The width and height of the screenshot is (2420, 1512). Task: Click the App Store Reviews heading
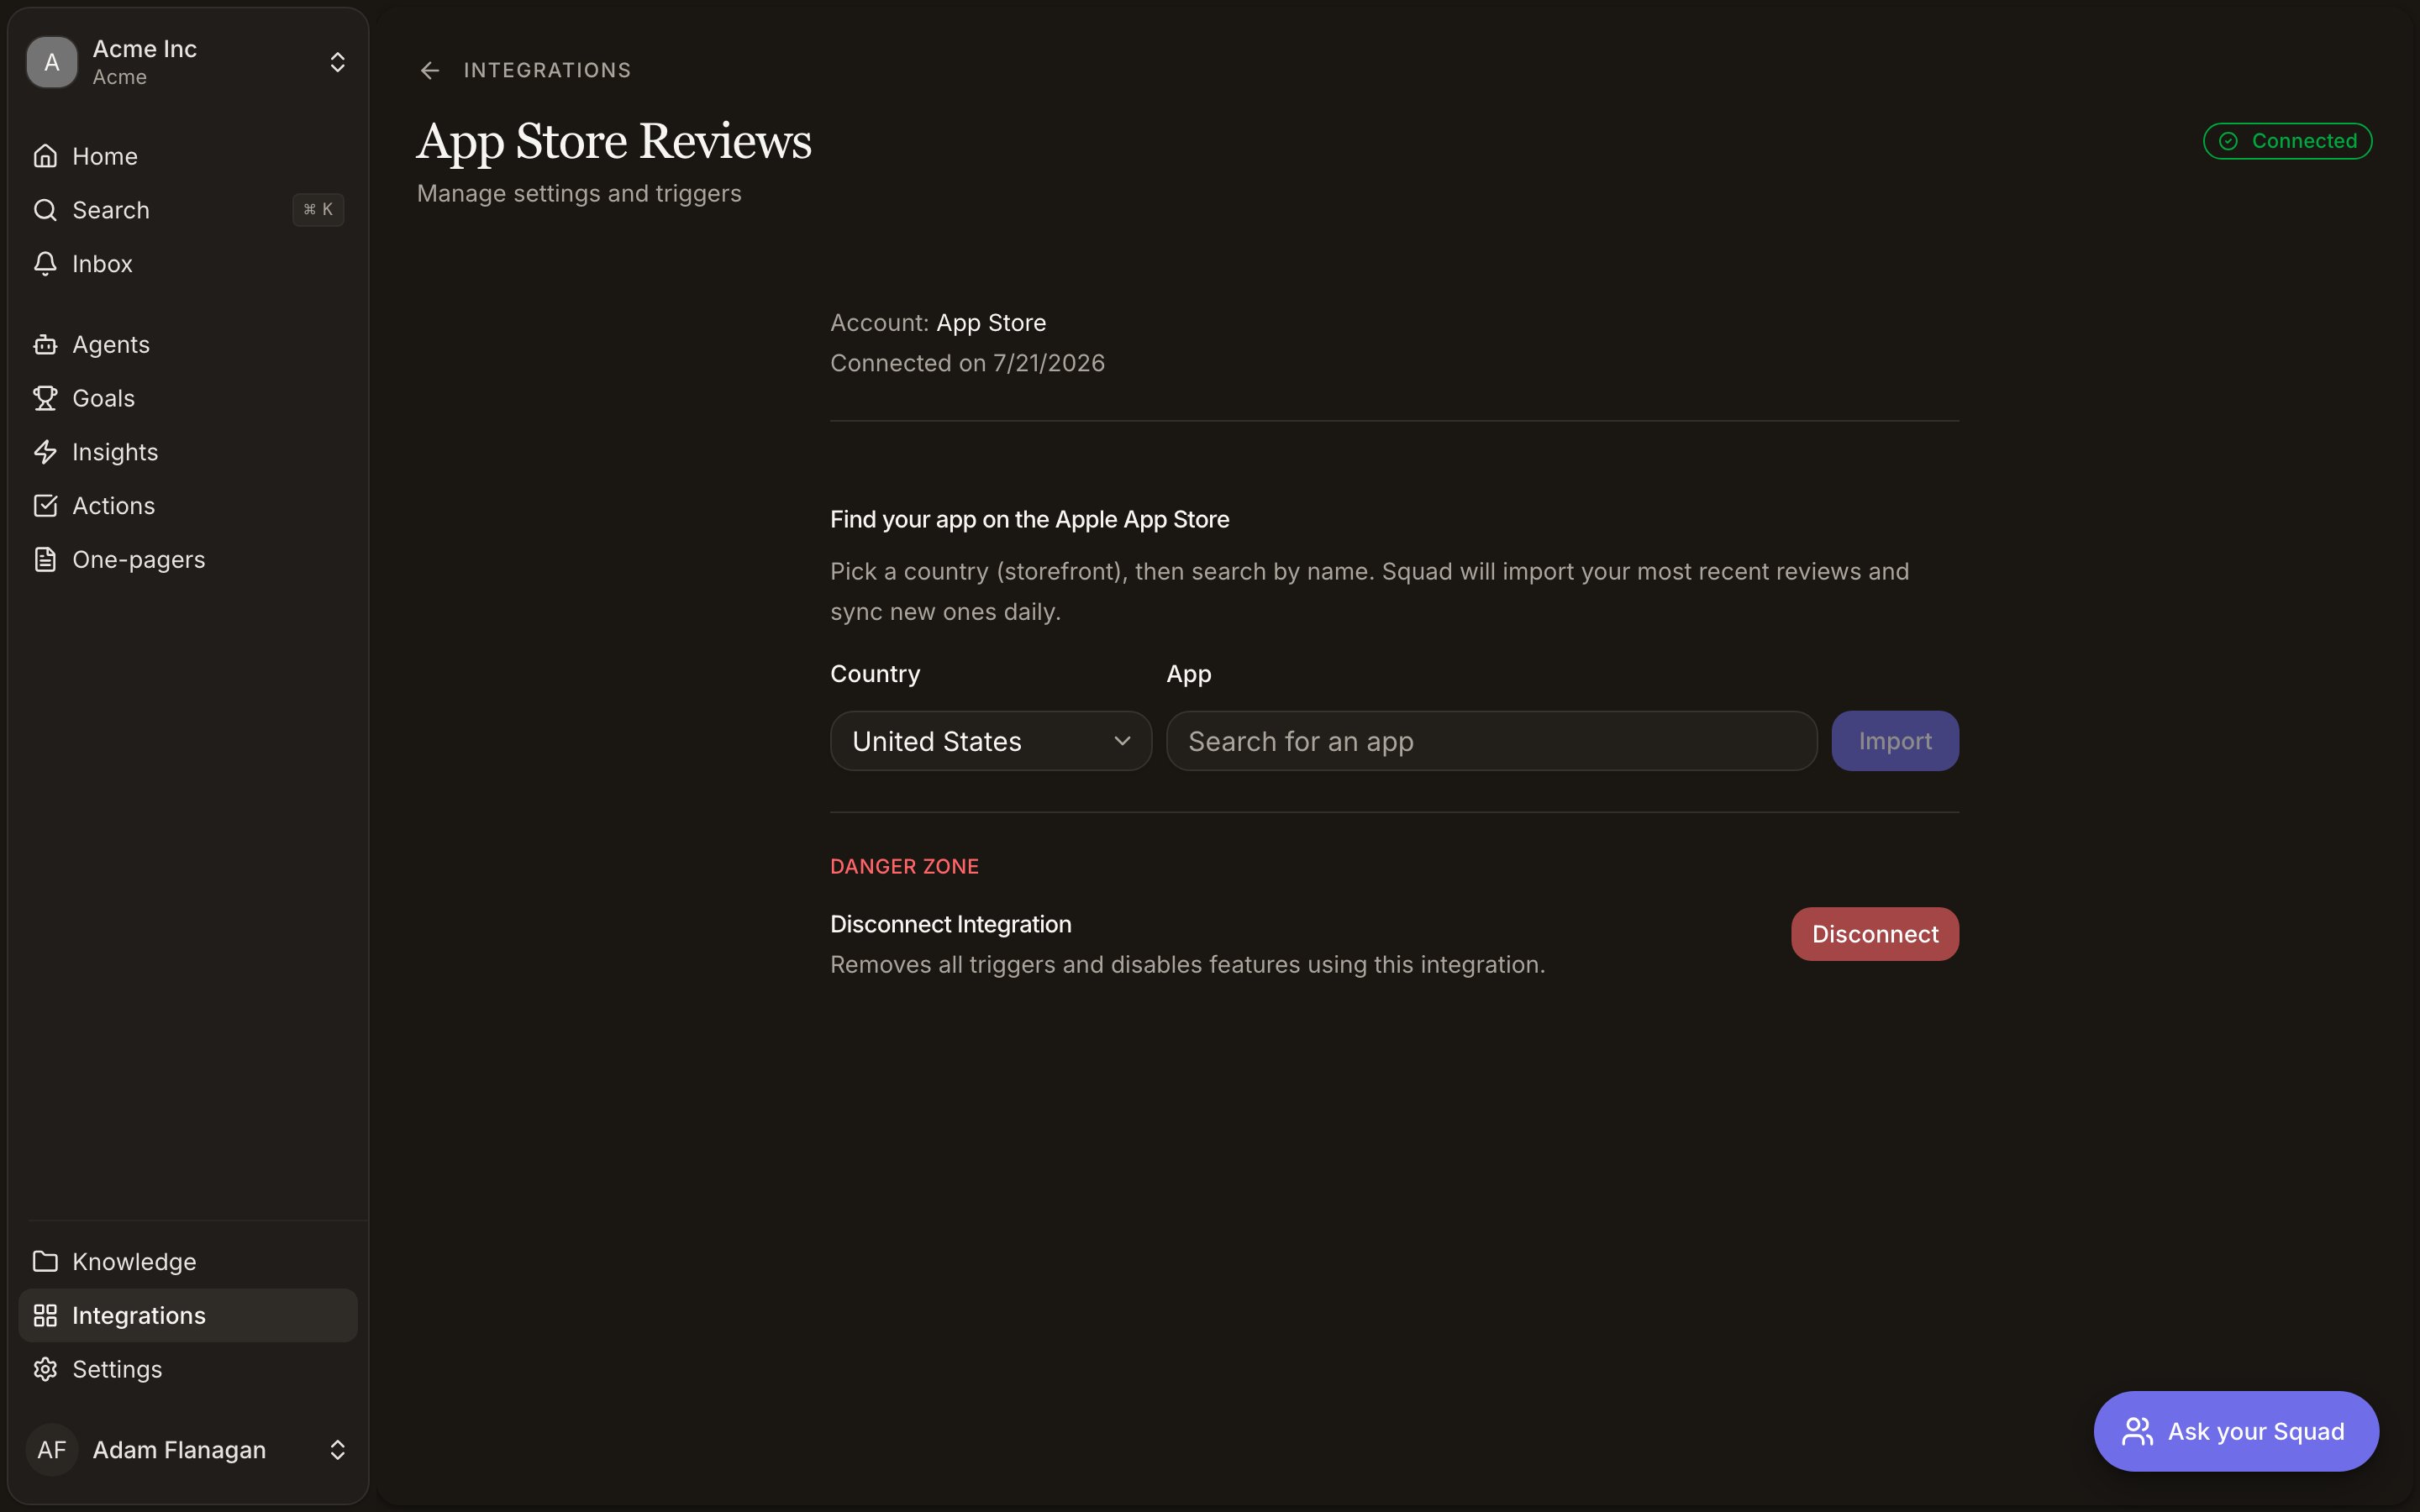[614, 141]
